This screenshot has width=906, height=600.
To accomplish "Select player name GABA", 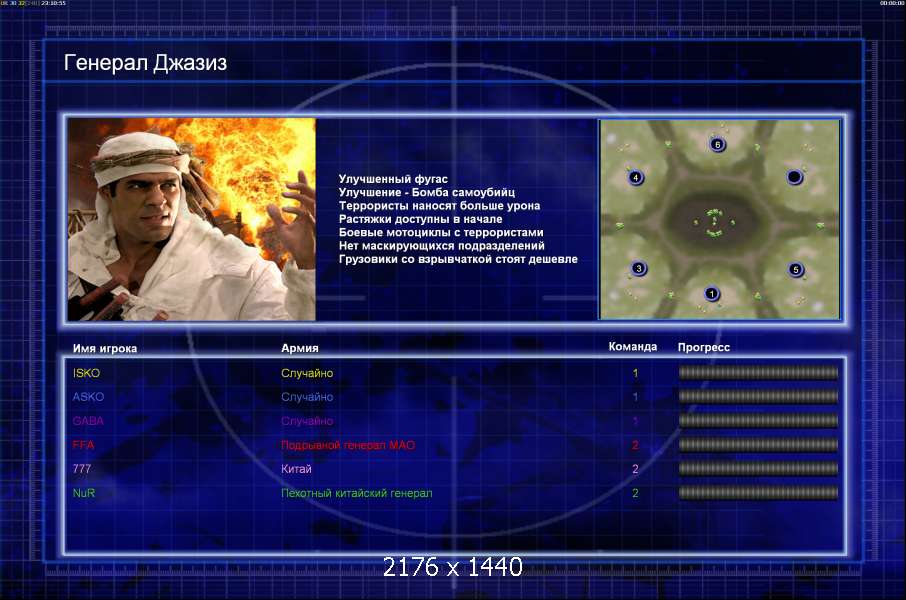I will pos(88,421).
